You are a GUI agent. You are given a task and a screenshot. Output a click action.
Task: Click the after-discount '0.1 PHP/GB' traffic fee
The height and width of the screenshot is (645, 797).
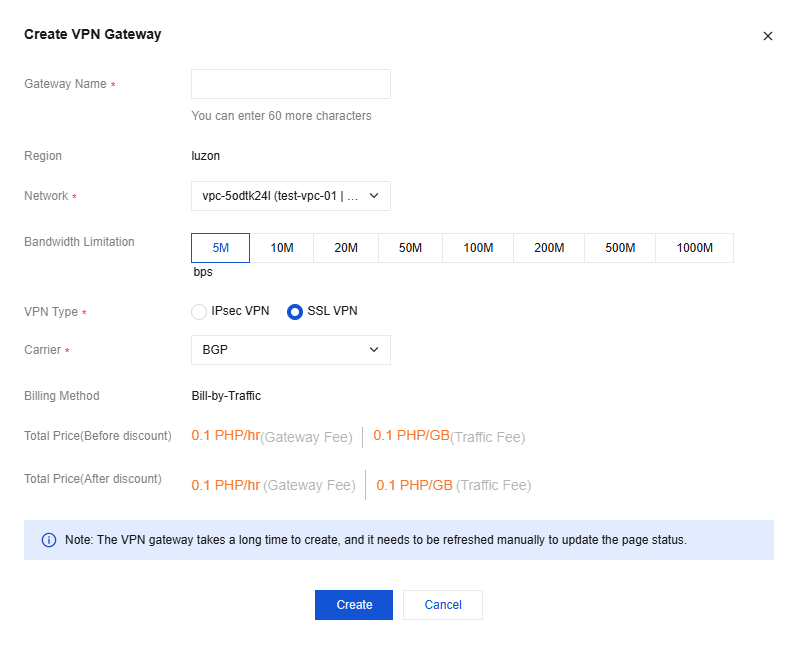coord(414,485)
